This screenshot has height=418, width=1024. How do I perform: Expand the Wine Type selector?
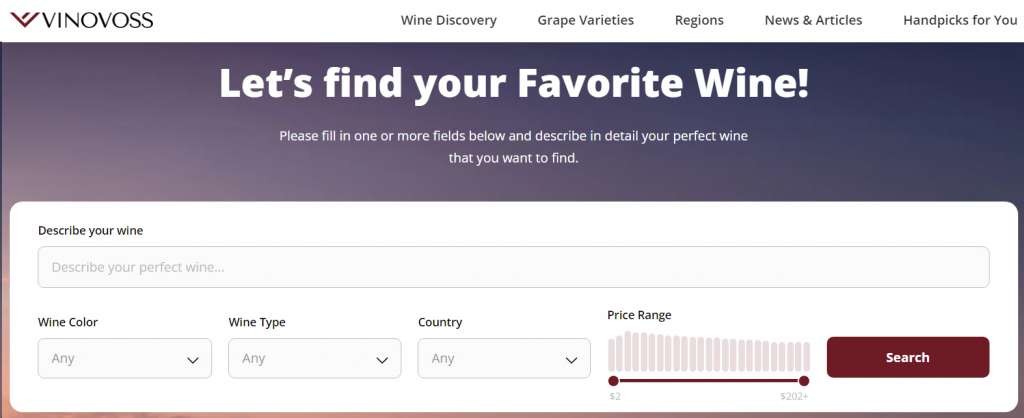(314, 358)
